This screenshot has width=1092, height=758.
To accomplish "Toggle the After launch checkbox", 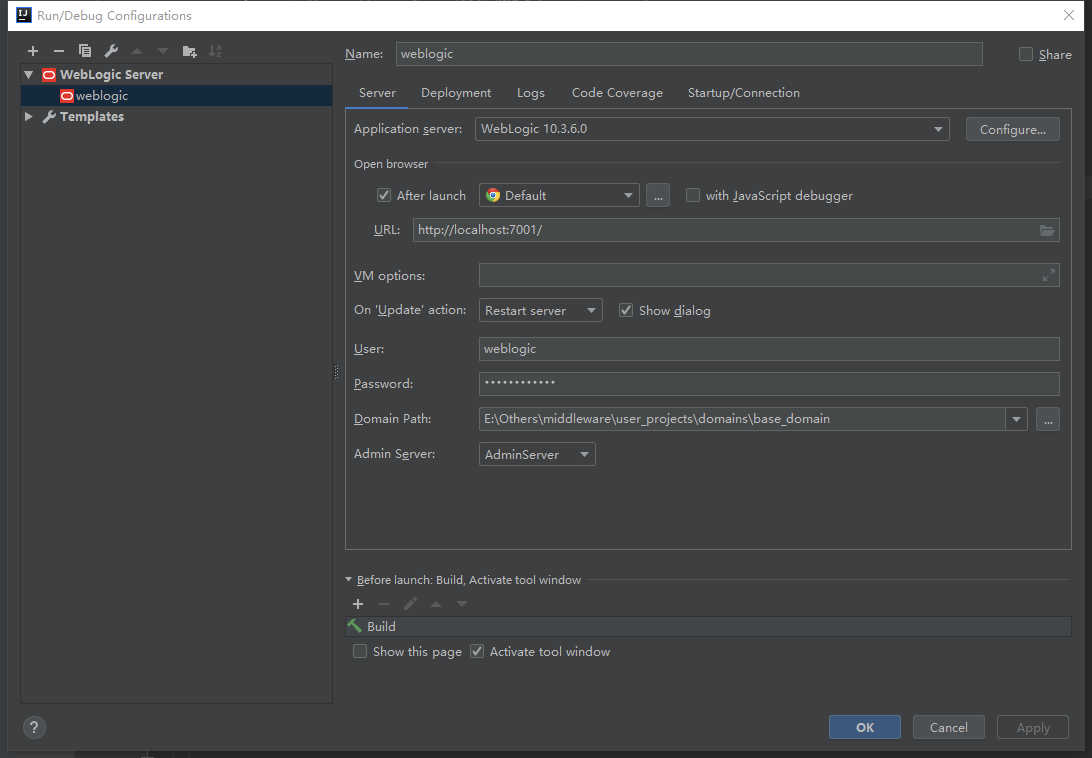I will click(x=384, y=195).
